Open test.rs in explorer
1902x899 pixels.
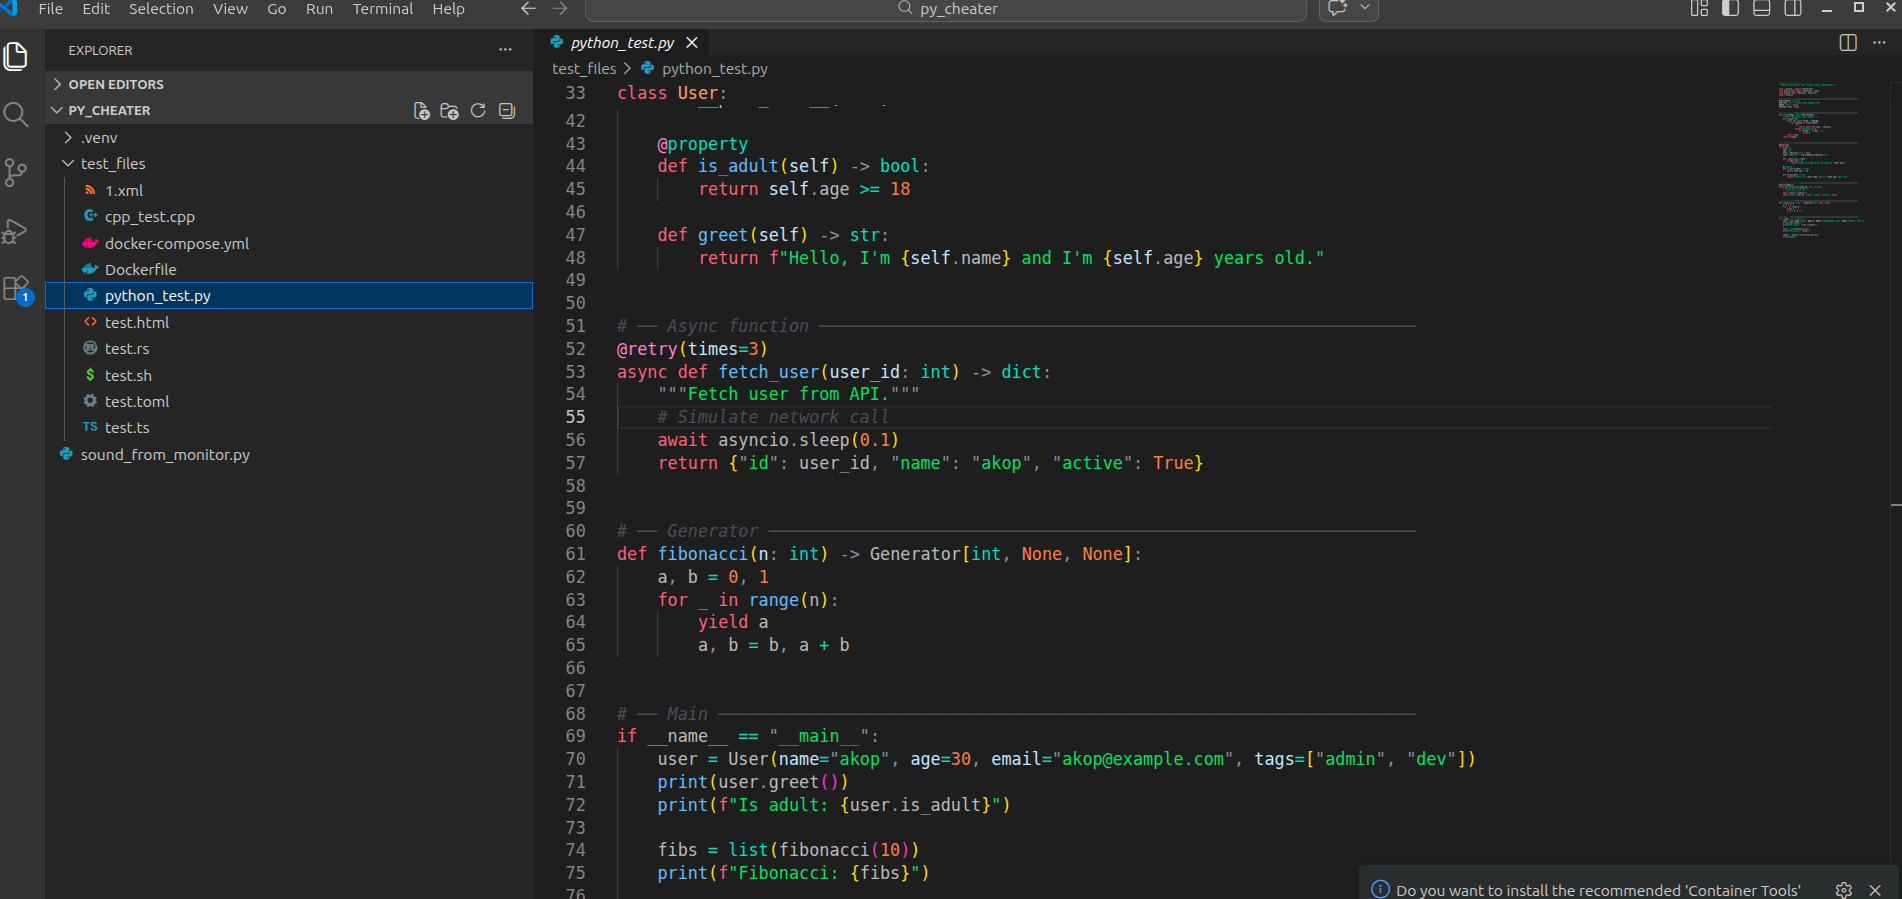tap(289, 348)
